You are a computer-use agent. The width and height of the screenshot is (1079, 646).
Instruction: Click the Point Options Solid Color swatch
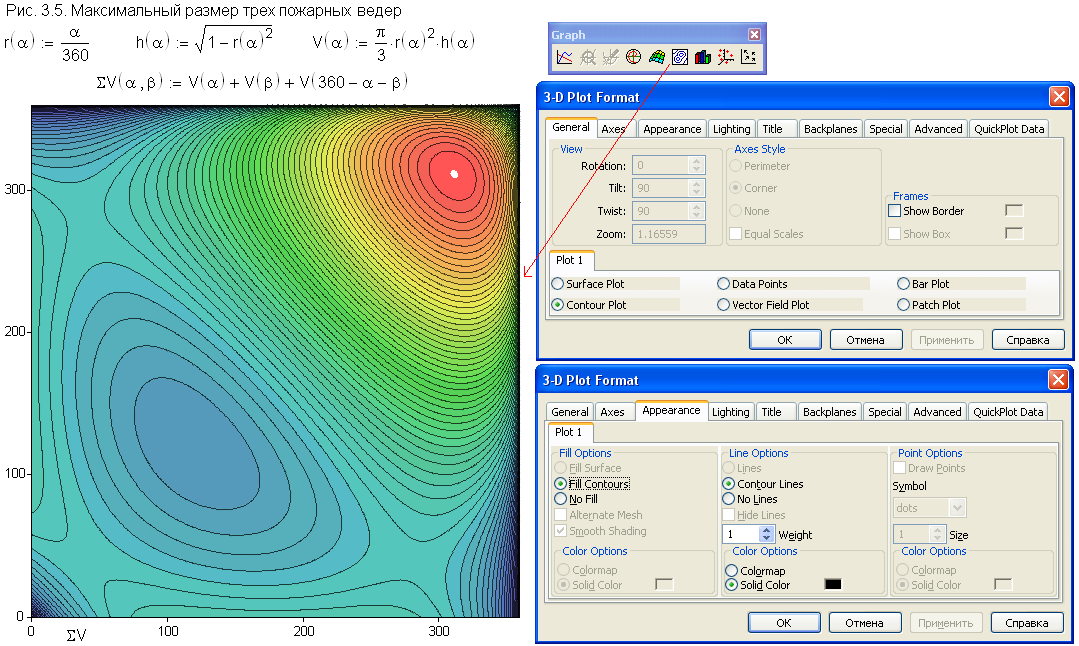[x=1003, y=584]
